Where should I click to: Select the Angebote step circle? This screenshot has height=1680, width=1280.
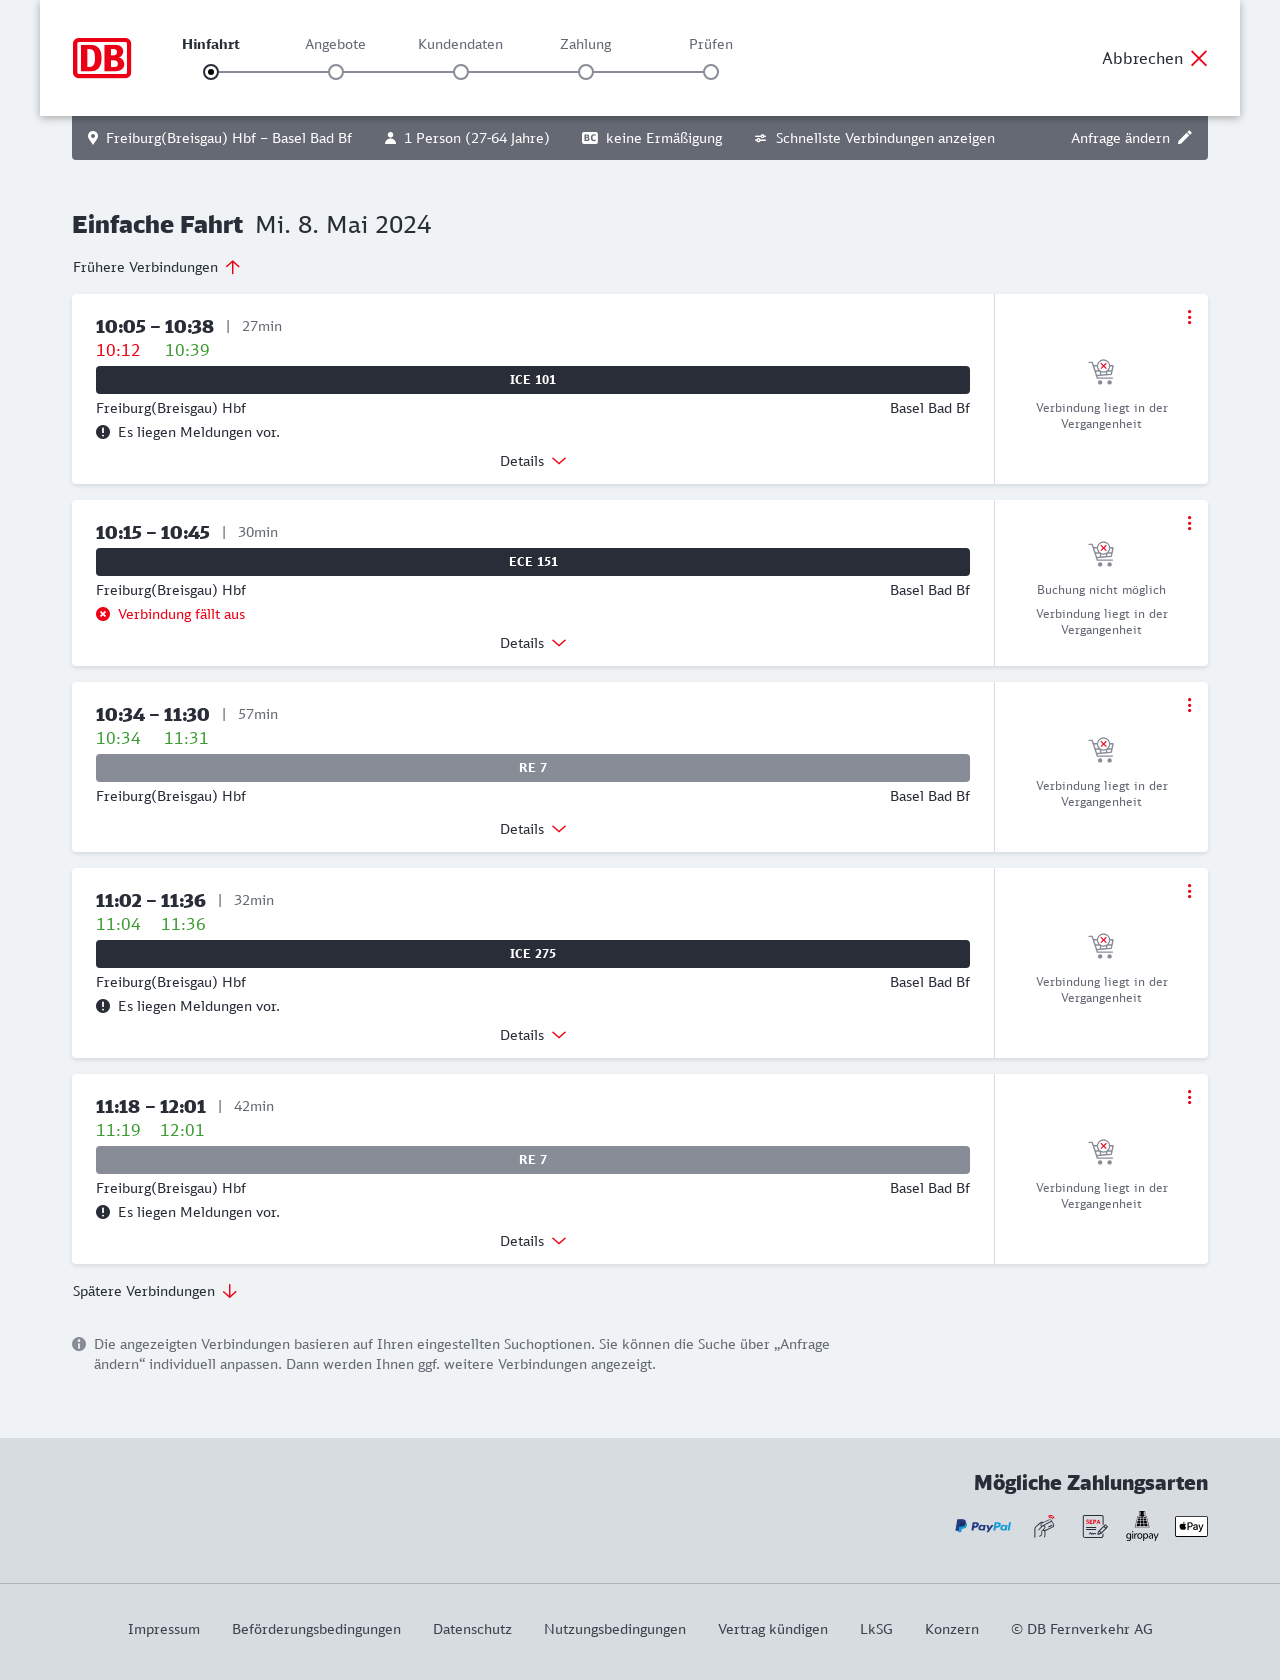click(x=336, y=72)
